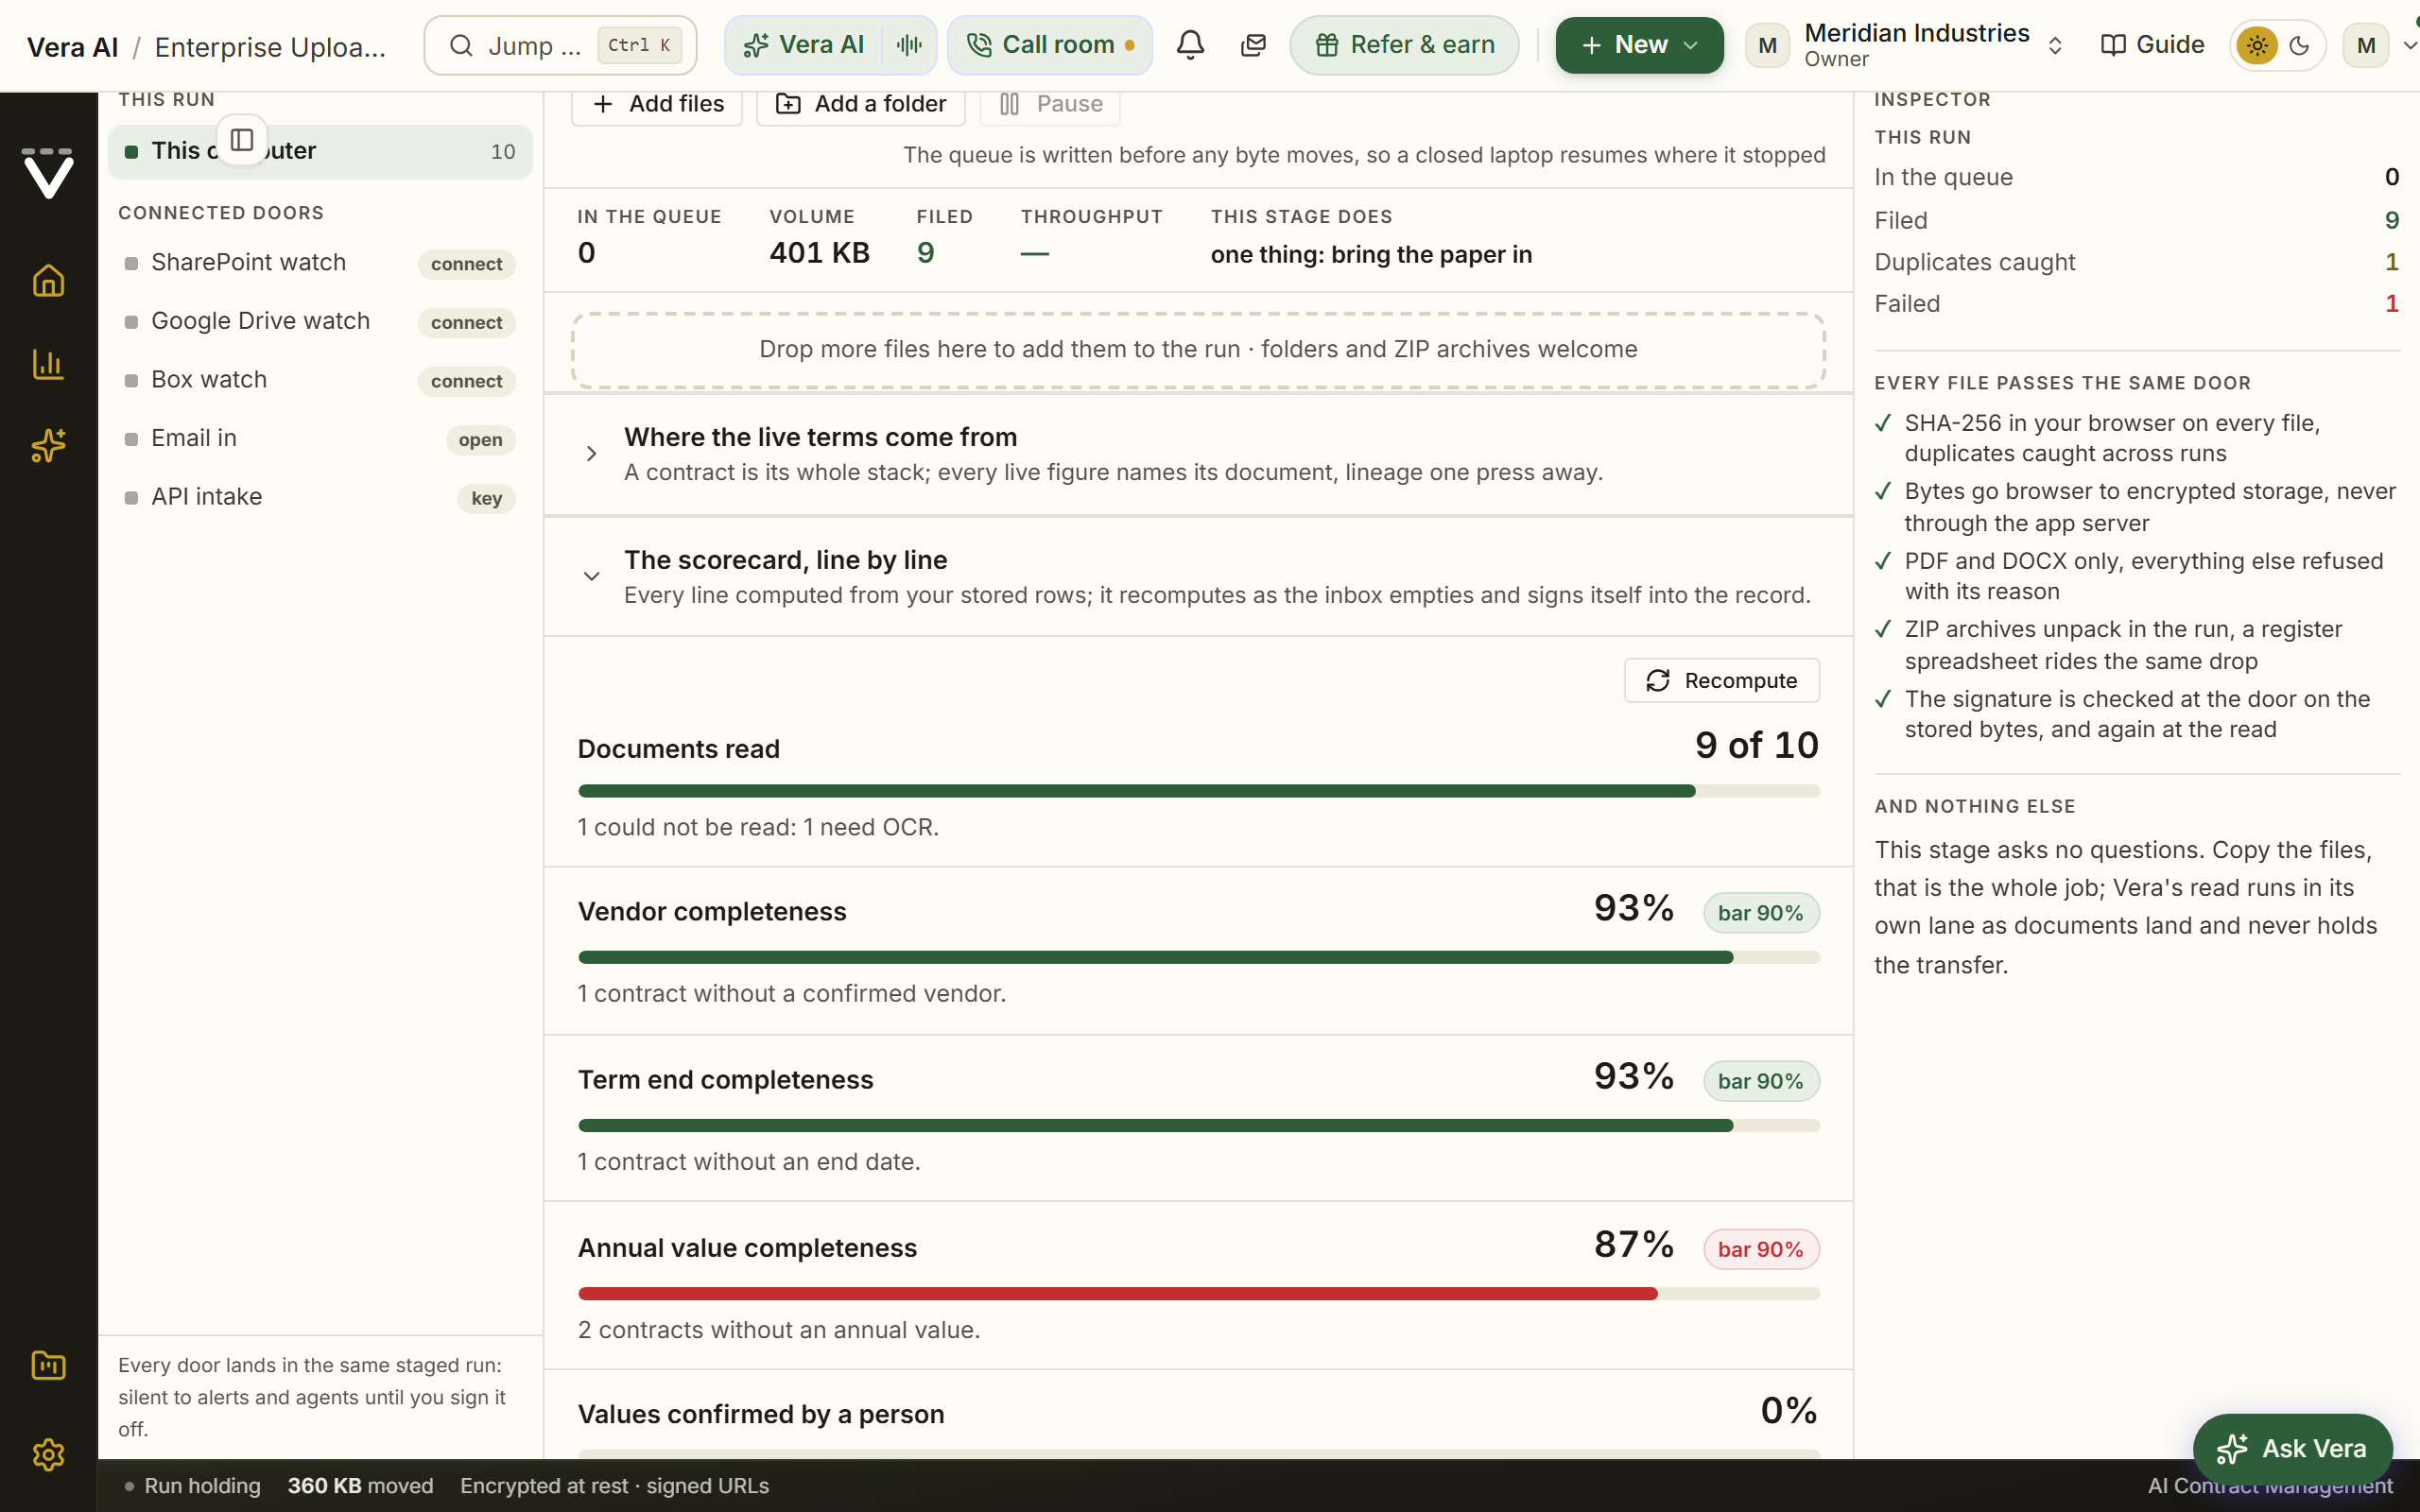The image size is (2420, 1512).
Task: Click Annual value red bar 90% badge
Action: 1760,1249
